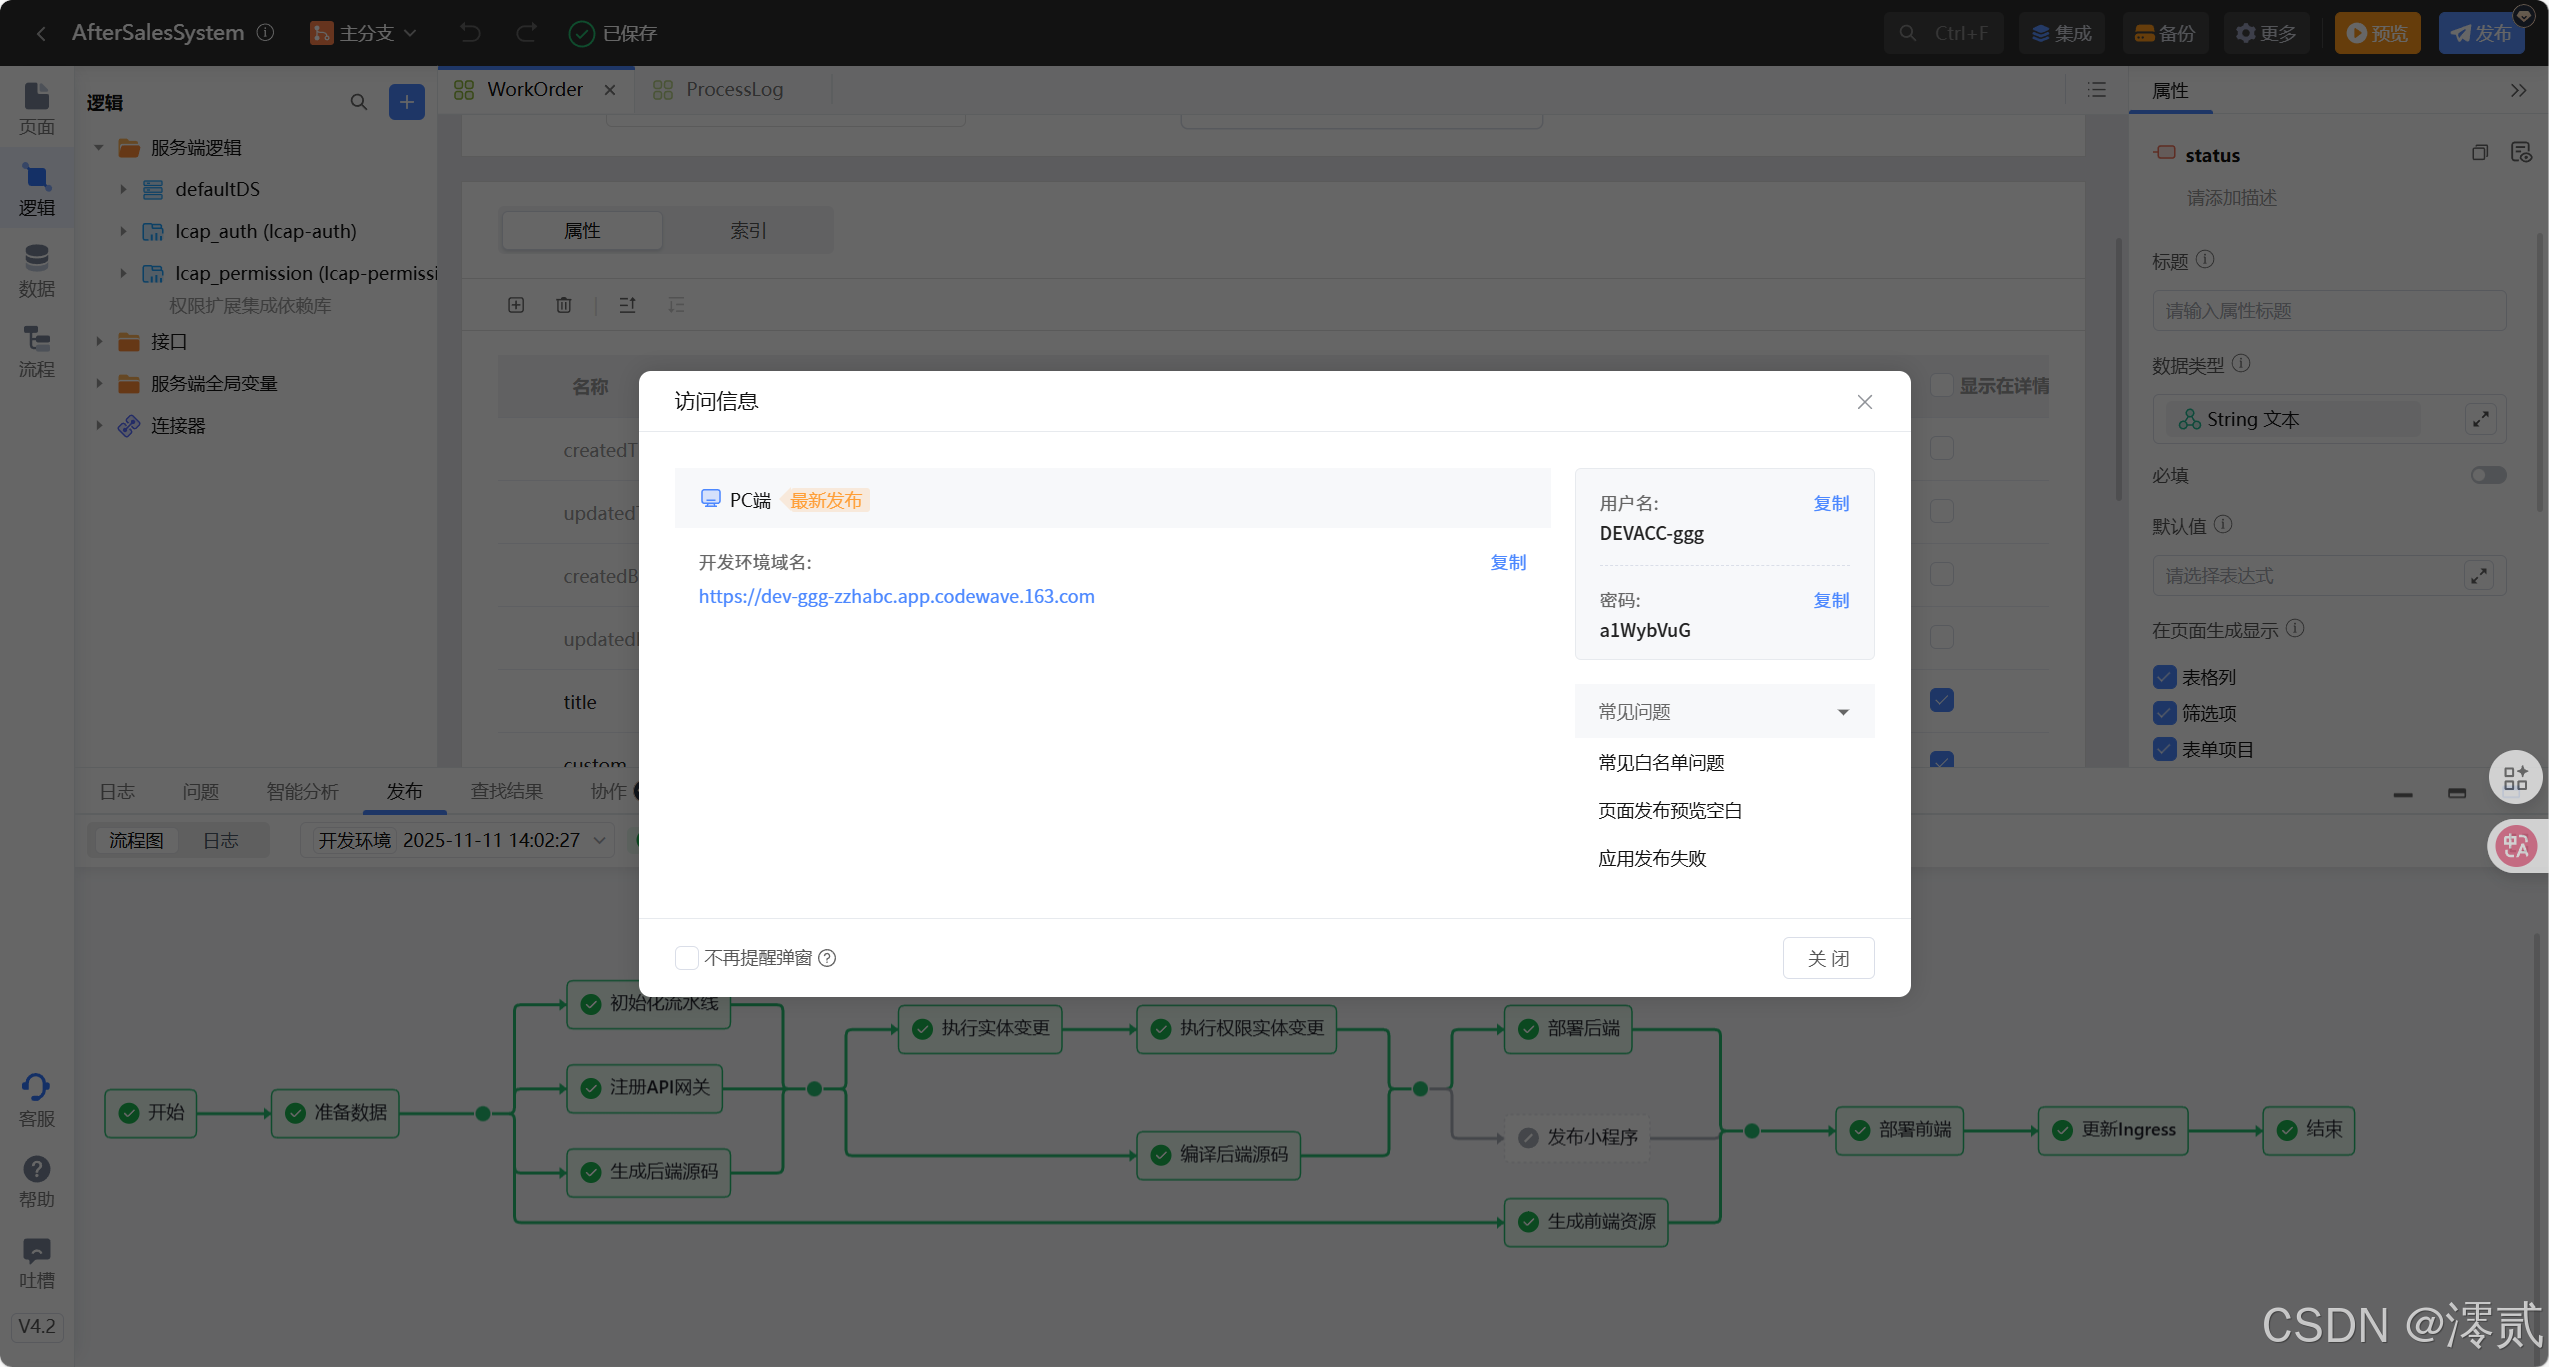Collapse the 常见问题 dropdown section
Screen dimensions: 2549x1367
[1842, 712]
